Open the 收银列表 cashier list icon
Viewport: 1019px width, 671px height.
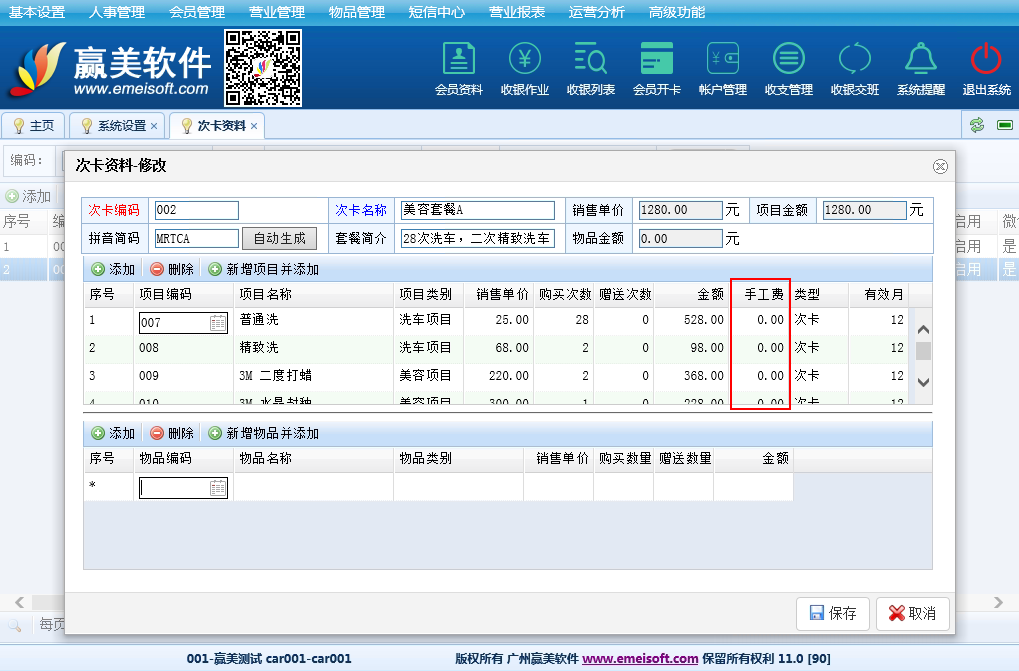(590, 60)
